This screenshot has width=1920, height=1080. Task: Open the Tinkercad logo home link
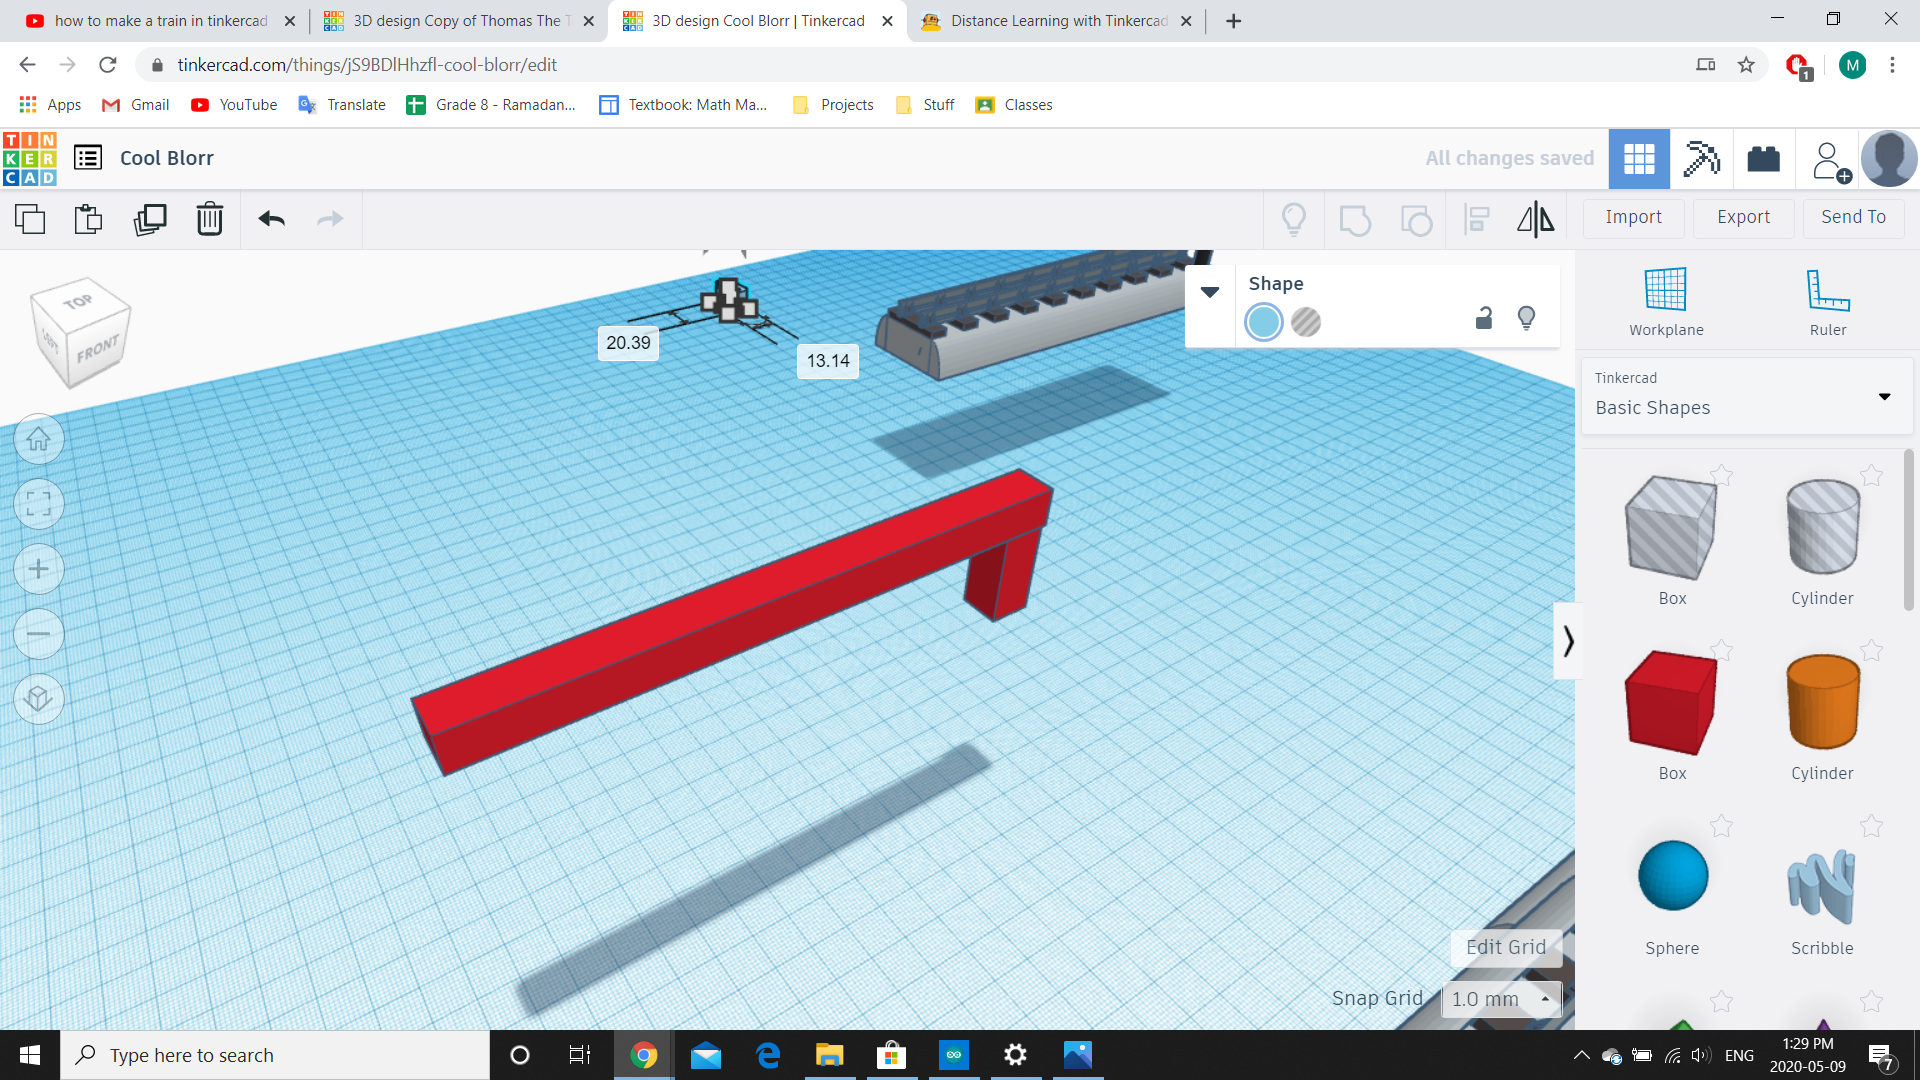tap(29, 158)
